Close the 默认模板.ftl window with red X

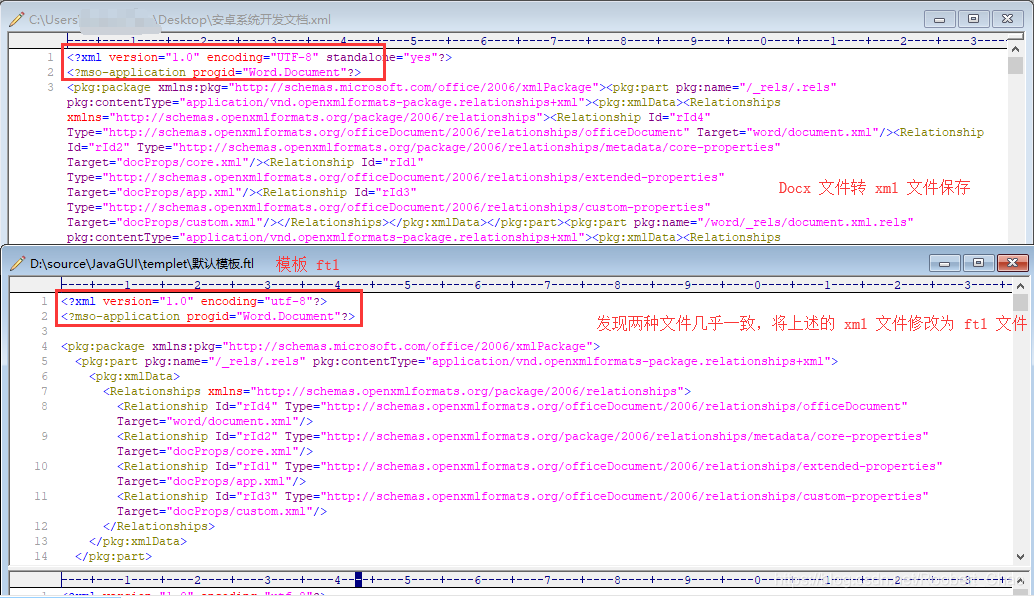(x=1012, y=263)
